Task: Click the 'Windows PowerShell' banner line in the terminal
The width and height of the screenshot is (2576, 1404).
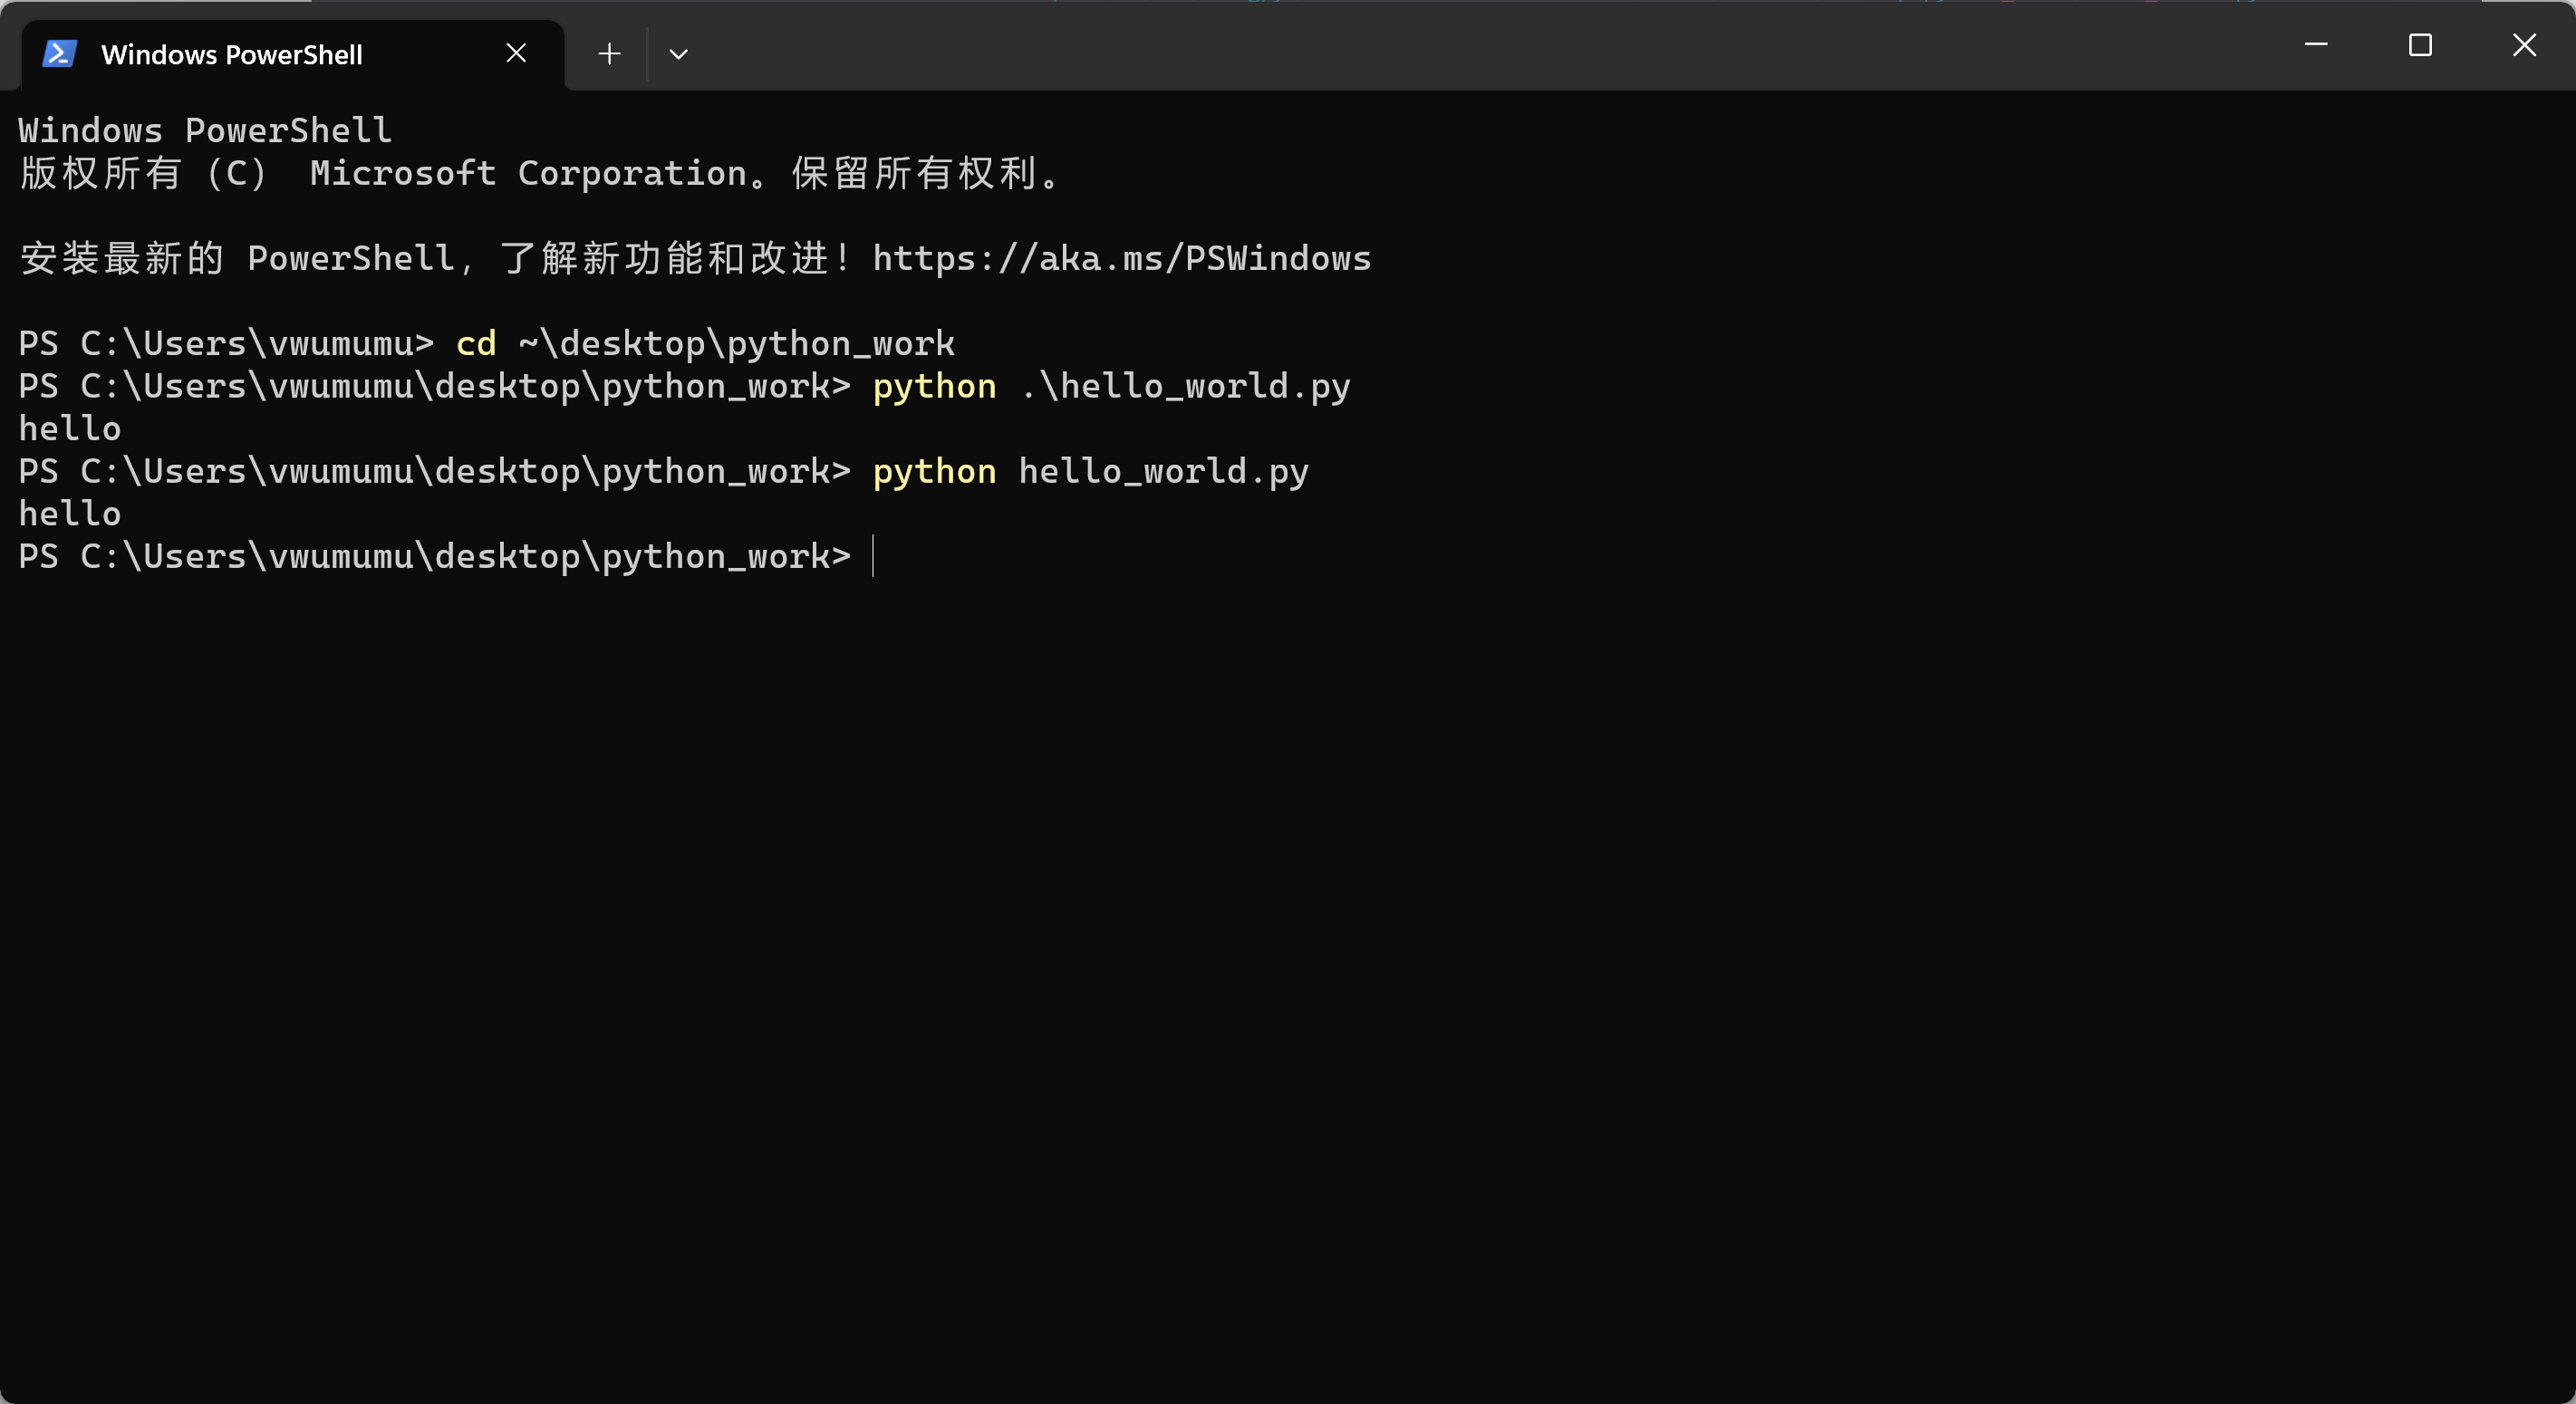Action: (205, 131)
